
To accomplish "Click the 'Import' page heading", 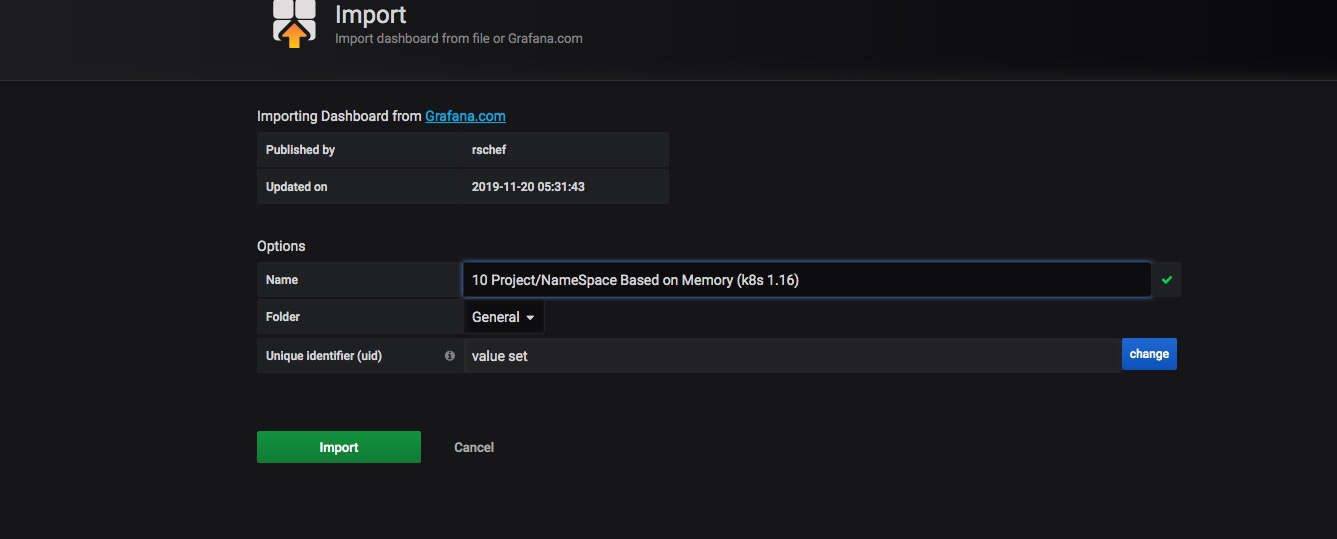I will (371, 15).
